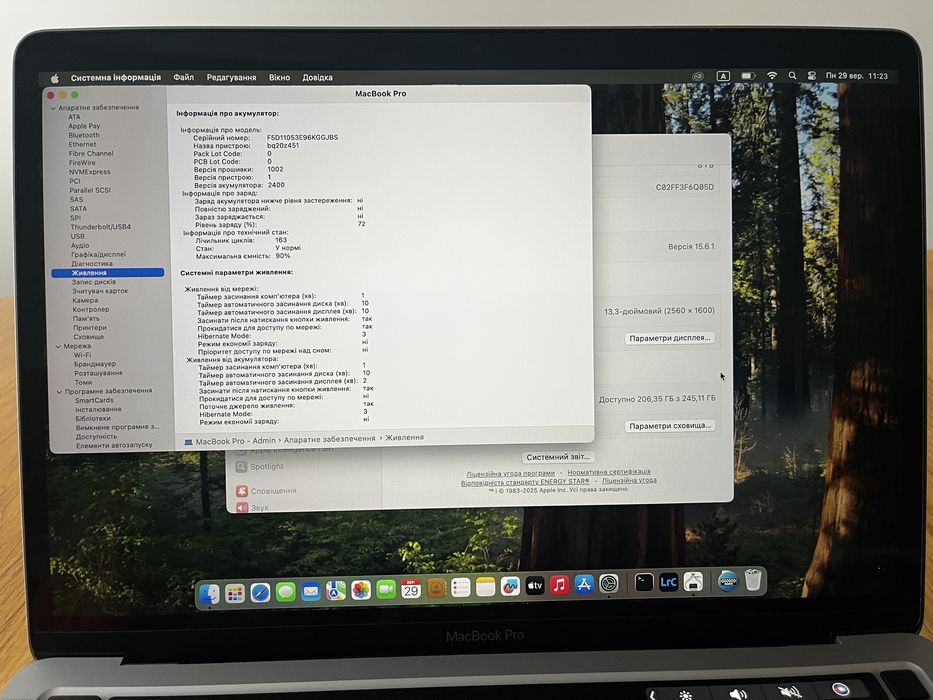The image size is (933, 700).
Task: Click the Wi-Fi status icon
Action: (772, 76)
